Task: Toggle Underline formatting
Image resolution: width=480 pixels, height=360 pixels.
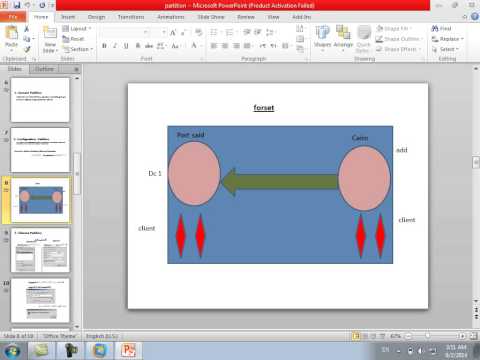Action: (126, 46)
